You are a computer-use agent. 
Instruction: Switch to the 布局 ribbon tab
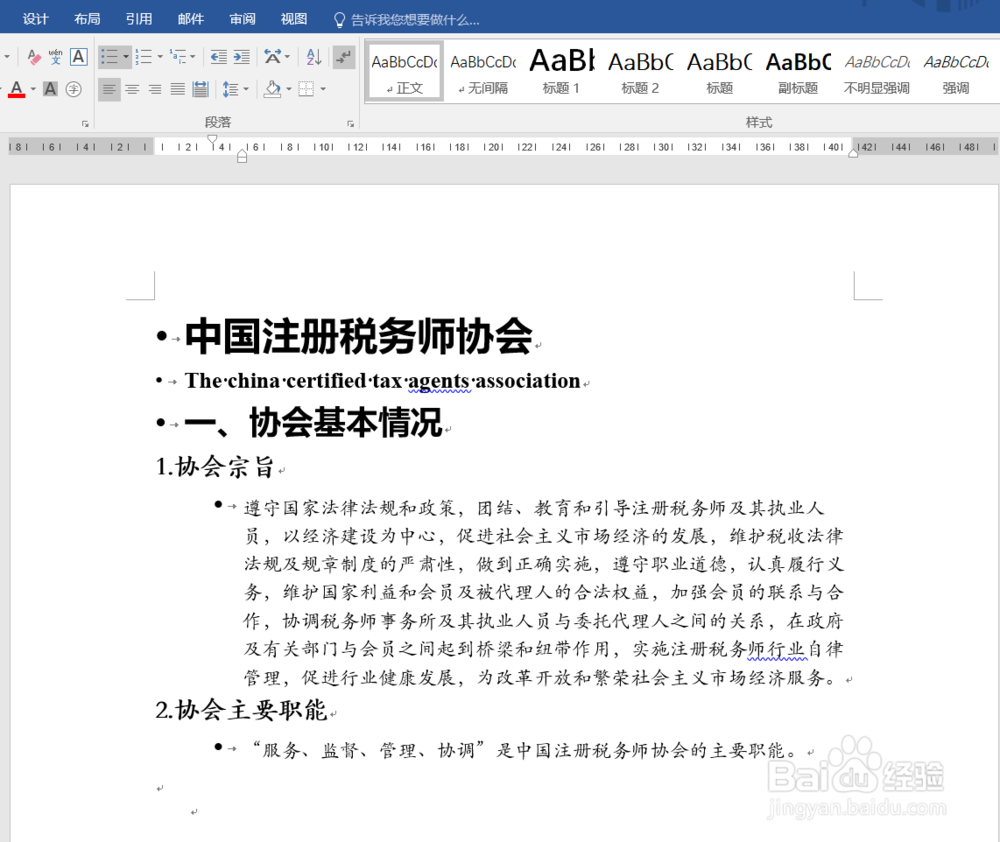[x=87, y=19]
